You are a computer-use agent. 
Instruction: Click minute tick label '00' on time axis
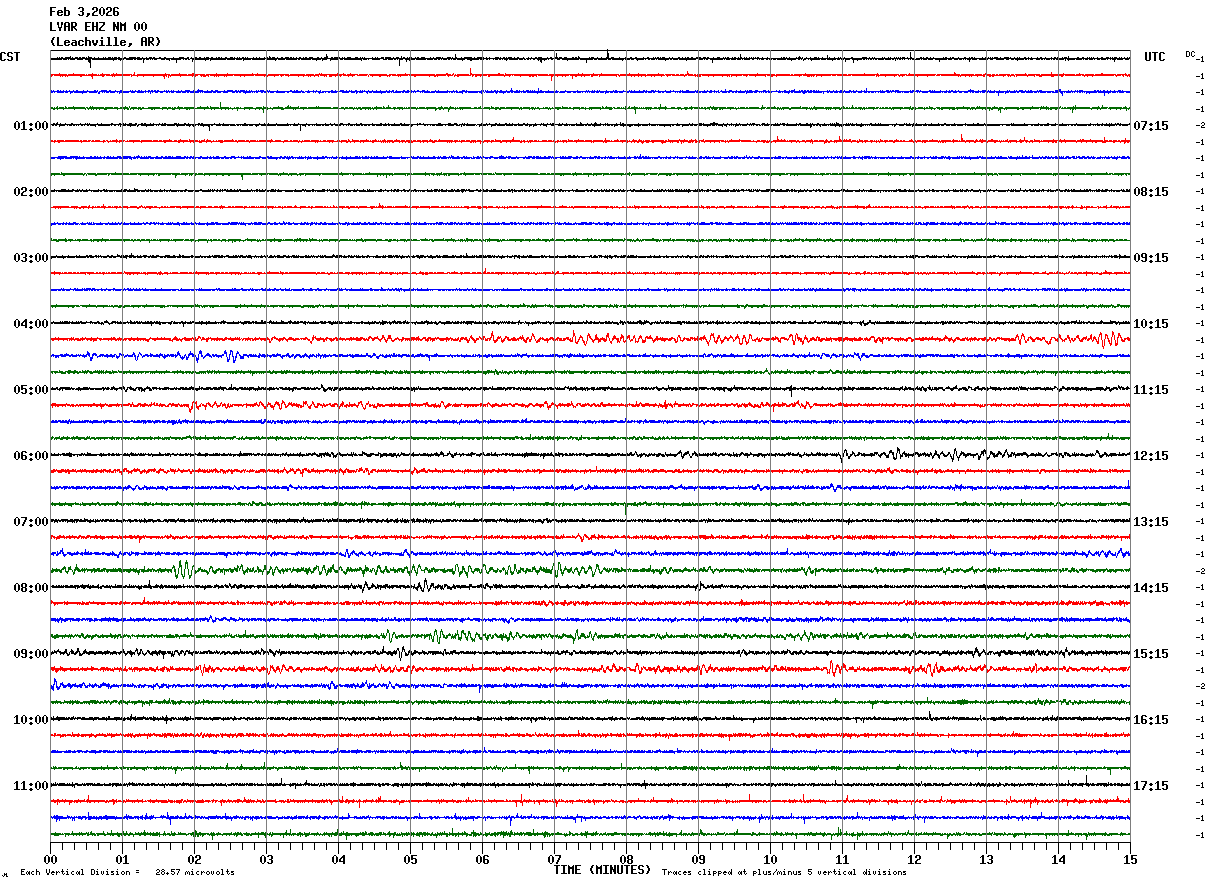50,859
